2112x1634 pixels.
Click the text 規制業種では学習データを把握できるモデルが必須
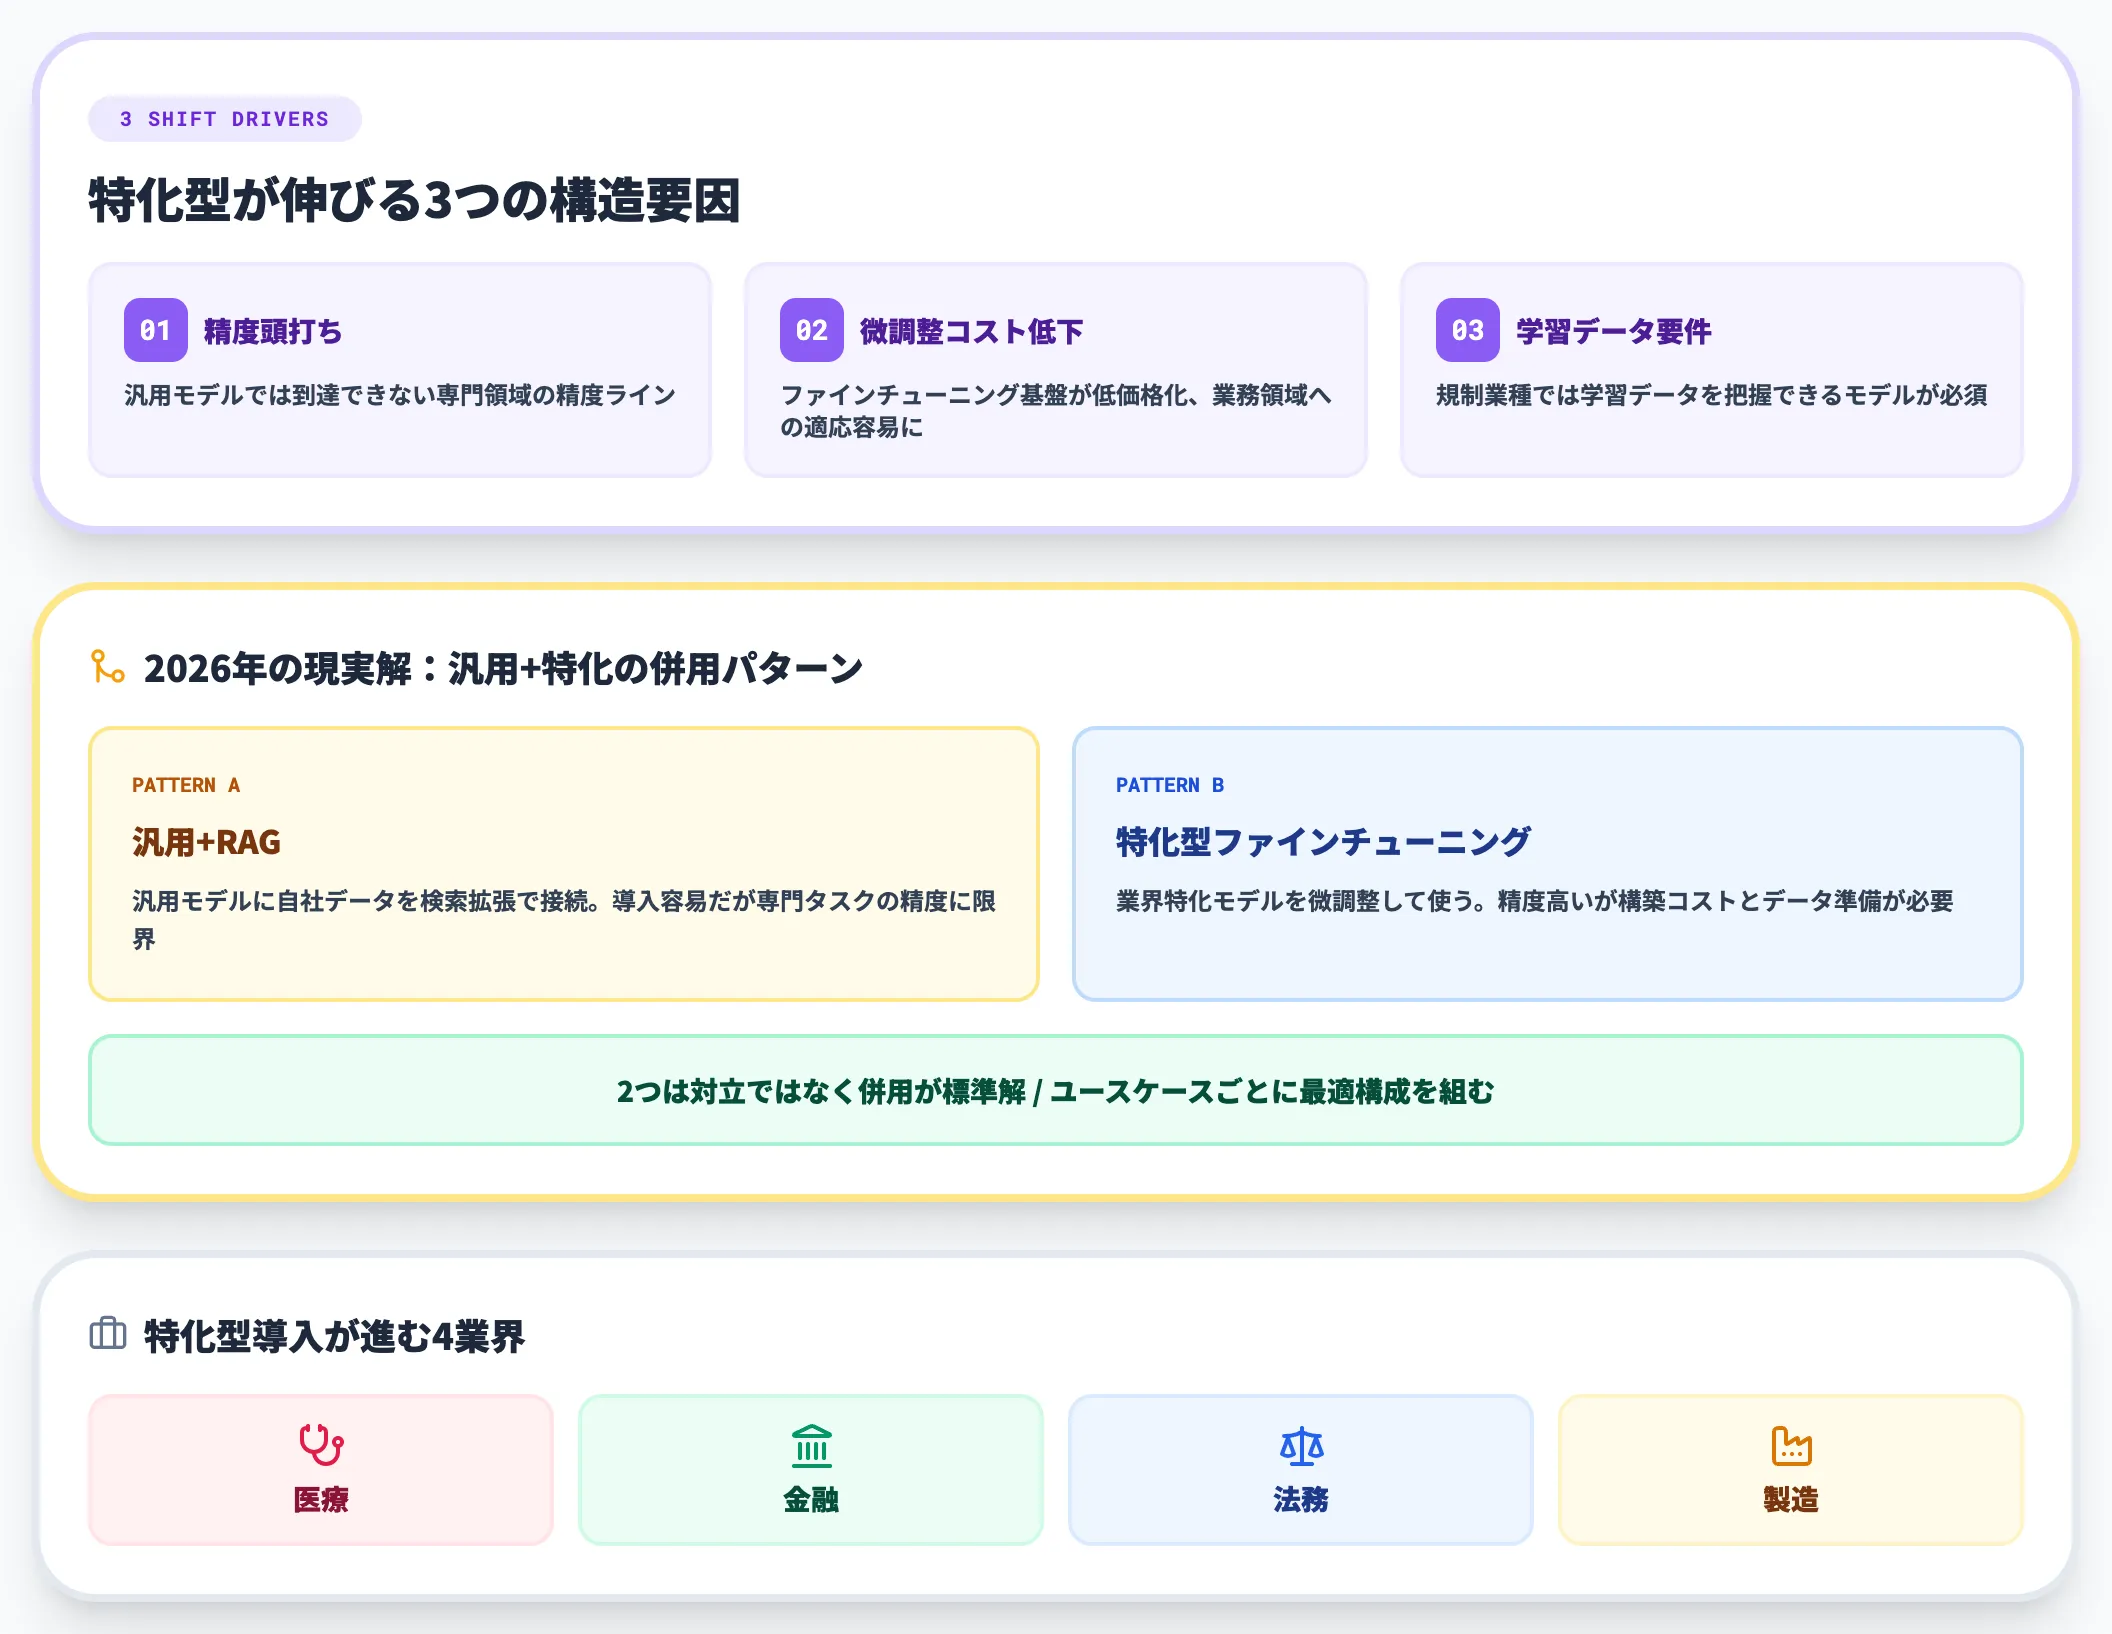pos(1712,395)
